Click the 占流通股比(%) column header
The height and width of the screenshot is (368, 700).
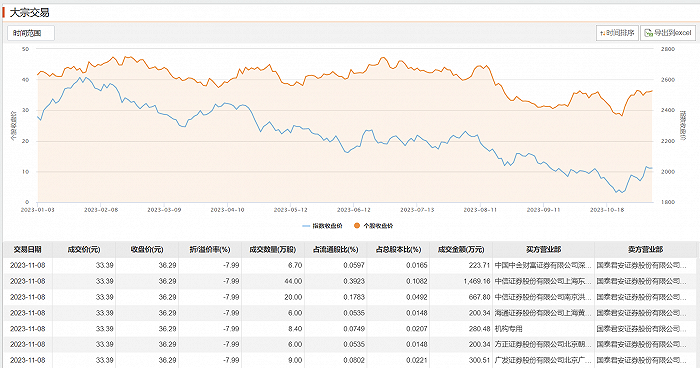point(336,250)
